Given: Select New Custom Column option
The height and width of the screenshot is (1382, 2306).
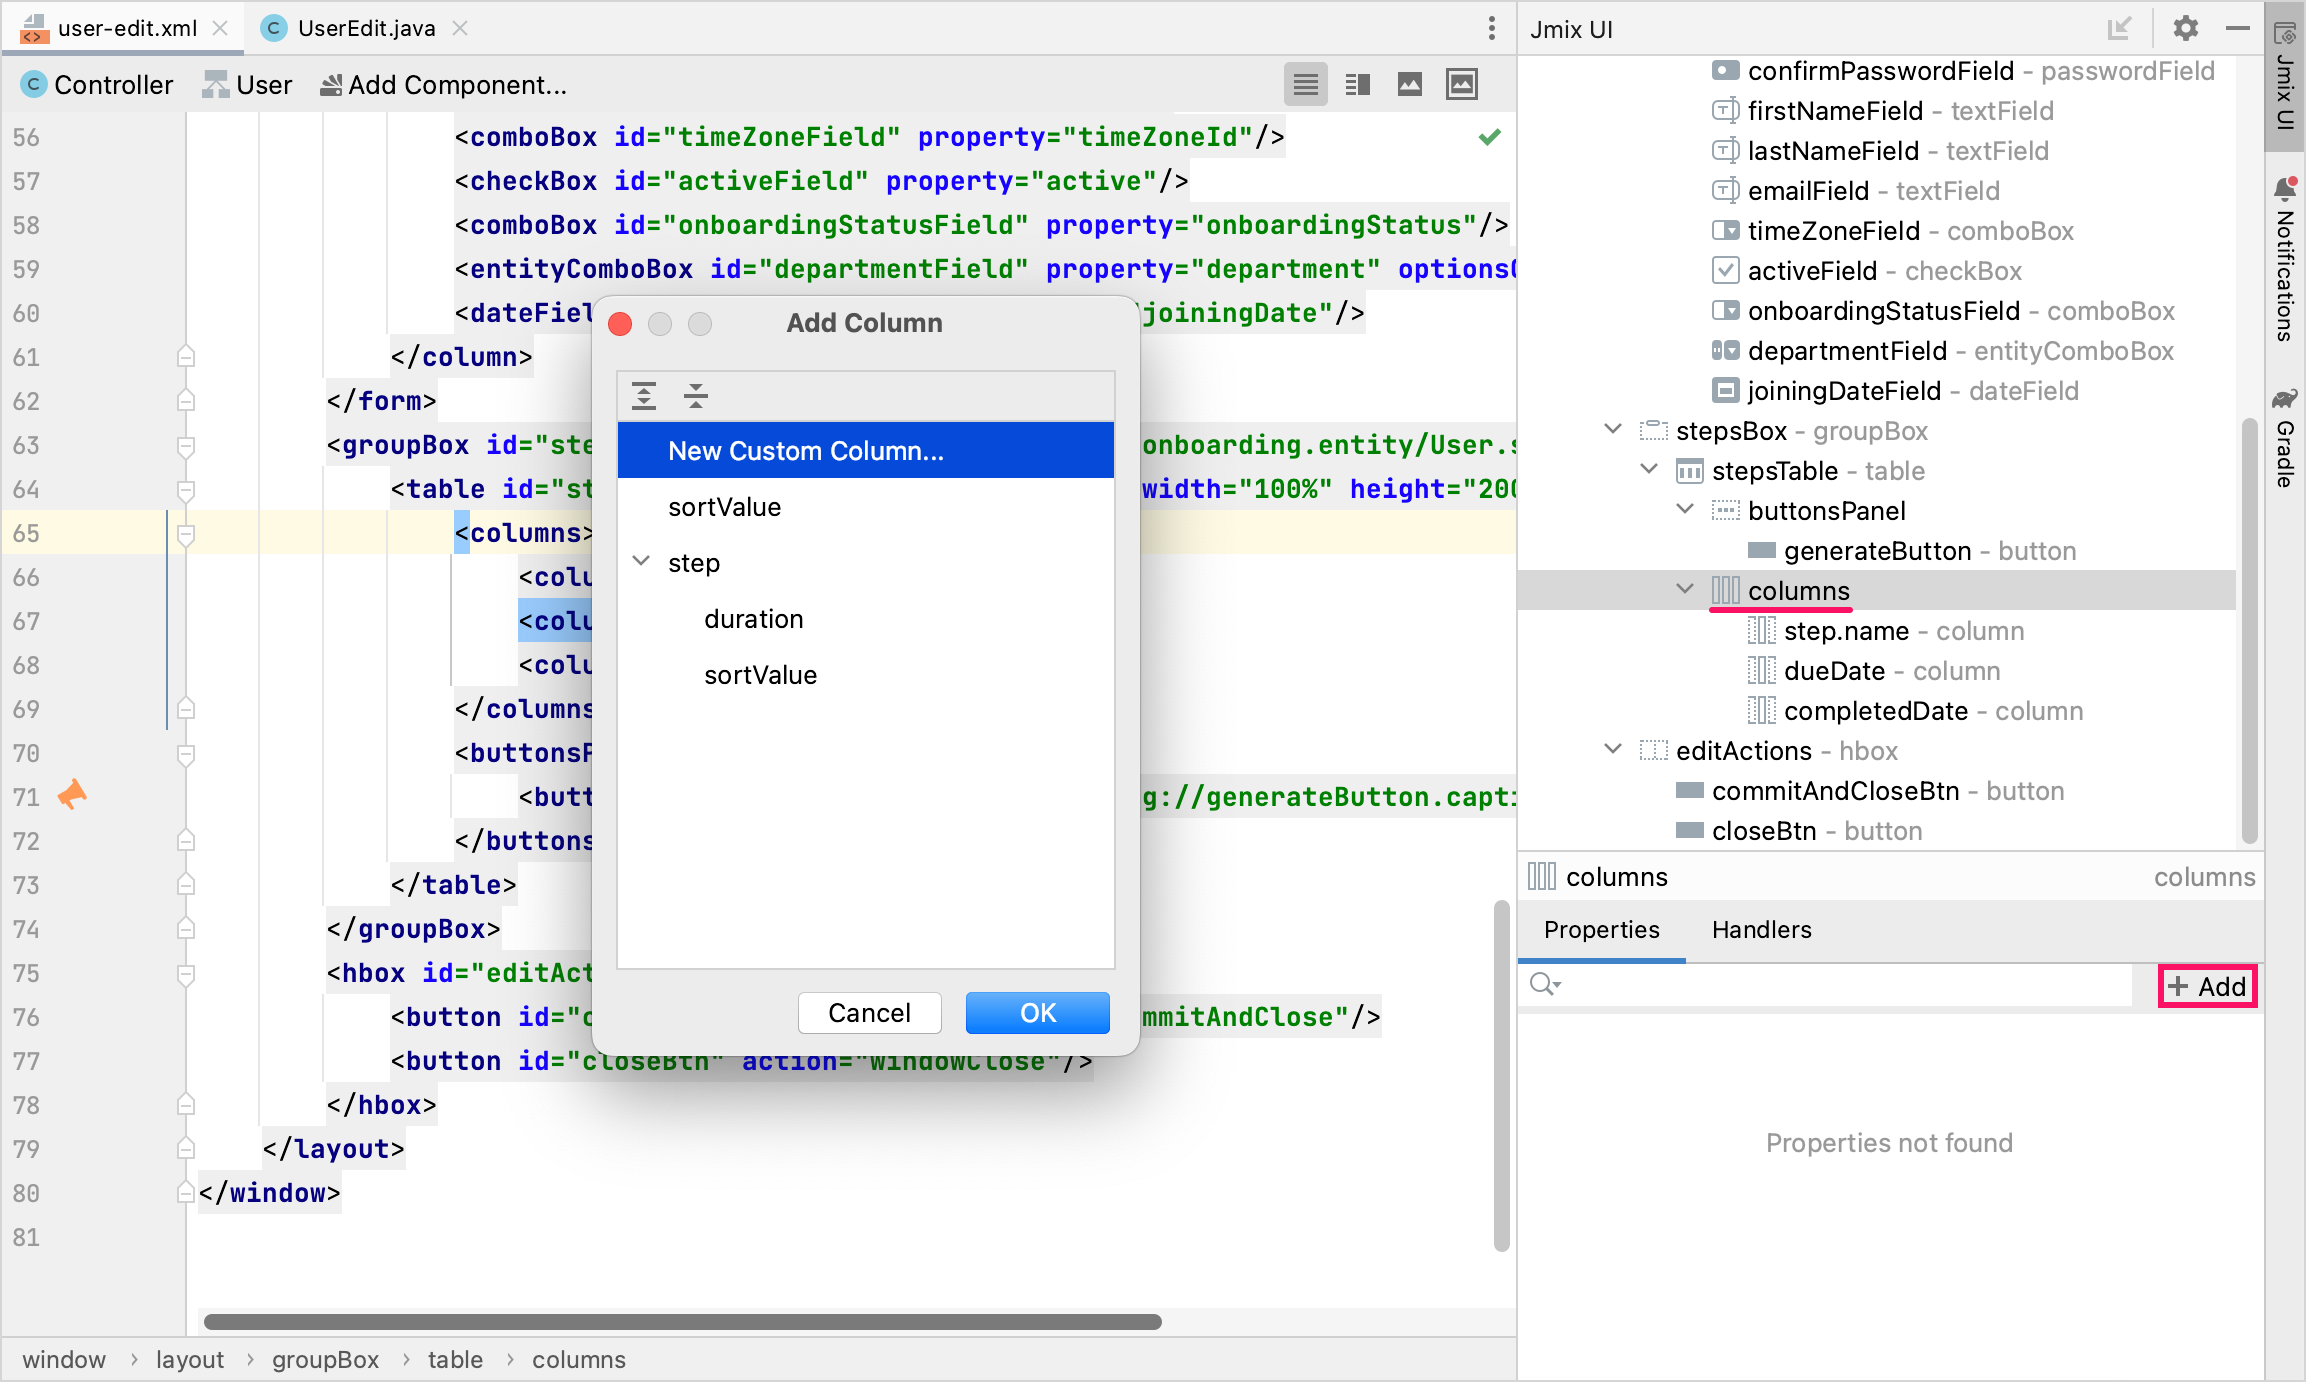Looking at the screenshot, I should (866, 450).
